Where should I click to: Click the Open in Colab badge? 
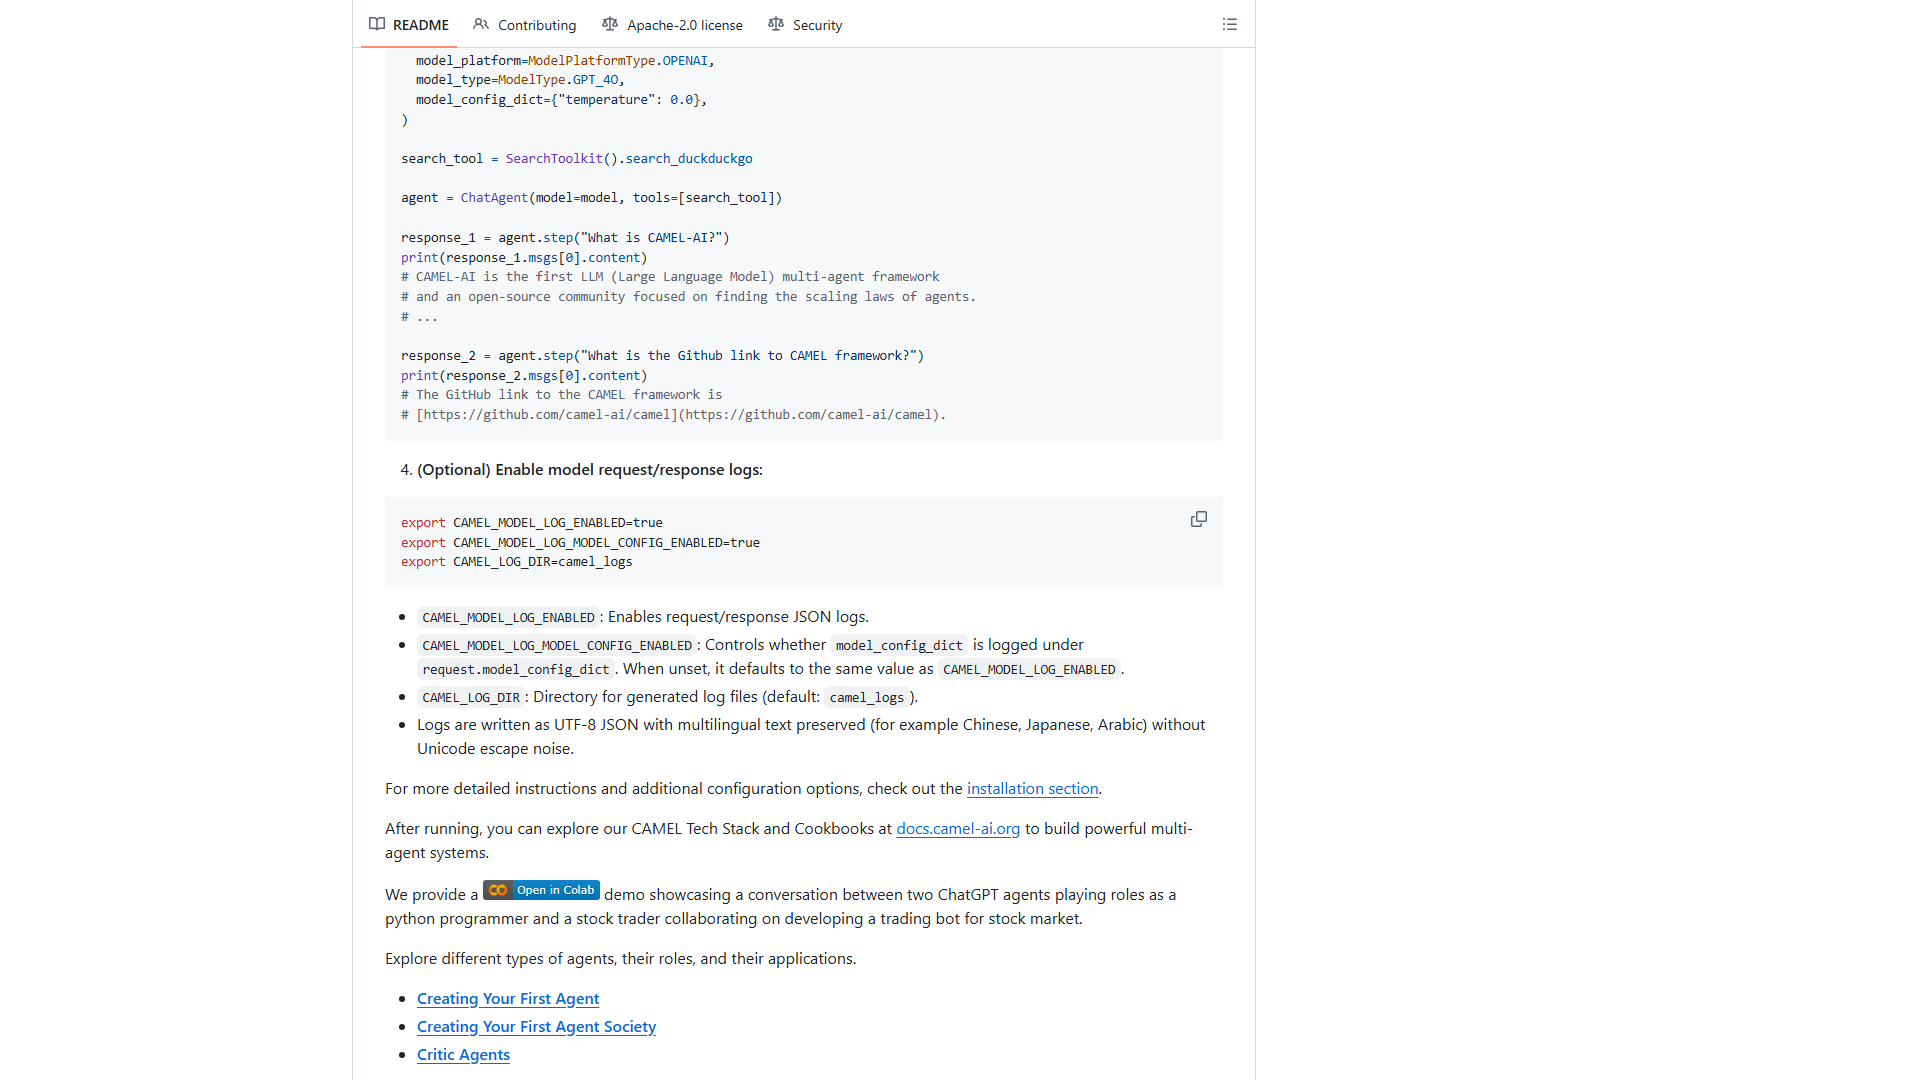point(541,890)
